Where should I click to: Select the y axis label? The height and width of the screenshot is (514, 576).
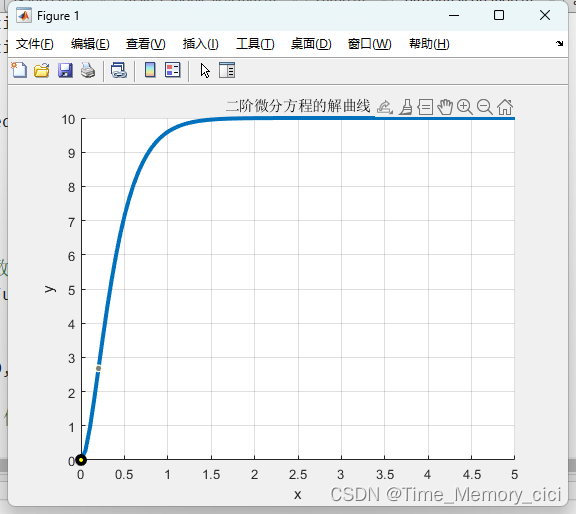(50, 289)
